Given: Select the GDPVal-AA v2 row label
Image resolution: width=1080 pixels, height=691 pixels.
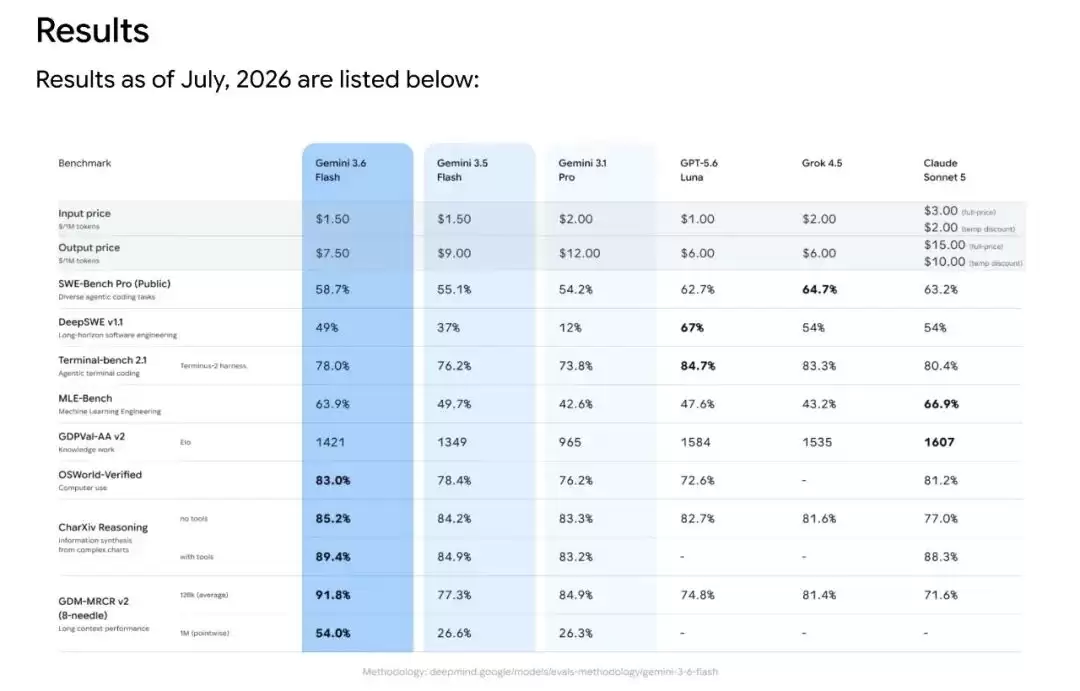Looking at the screenshot, I should (x=92, y=436).
